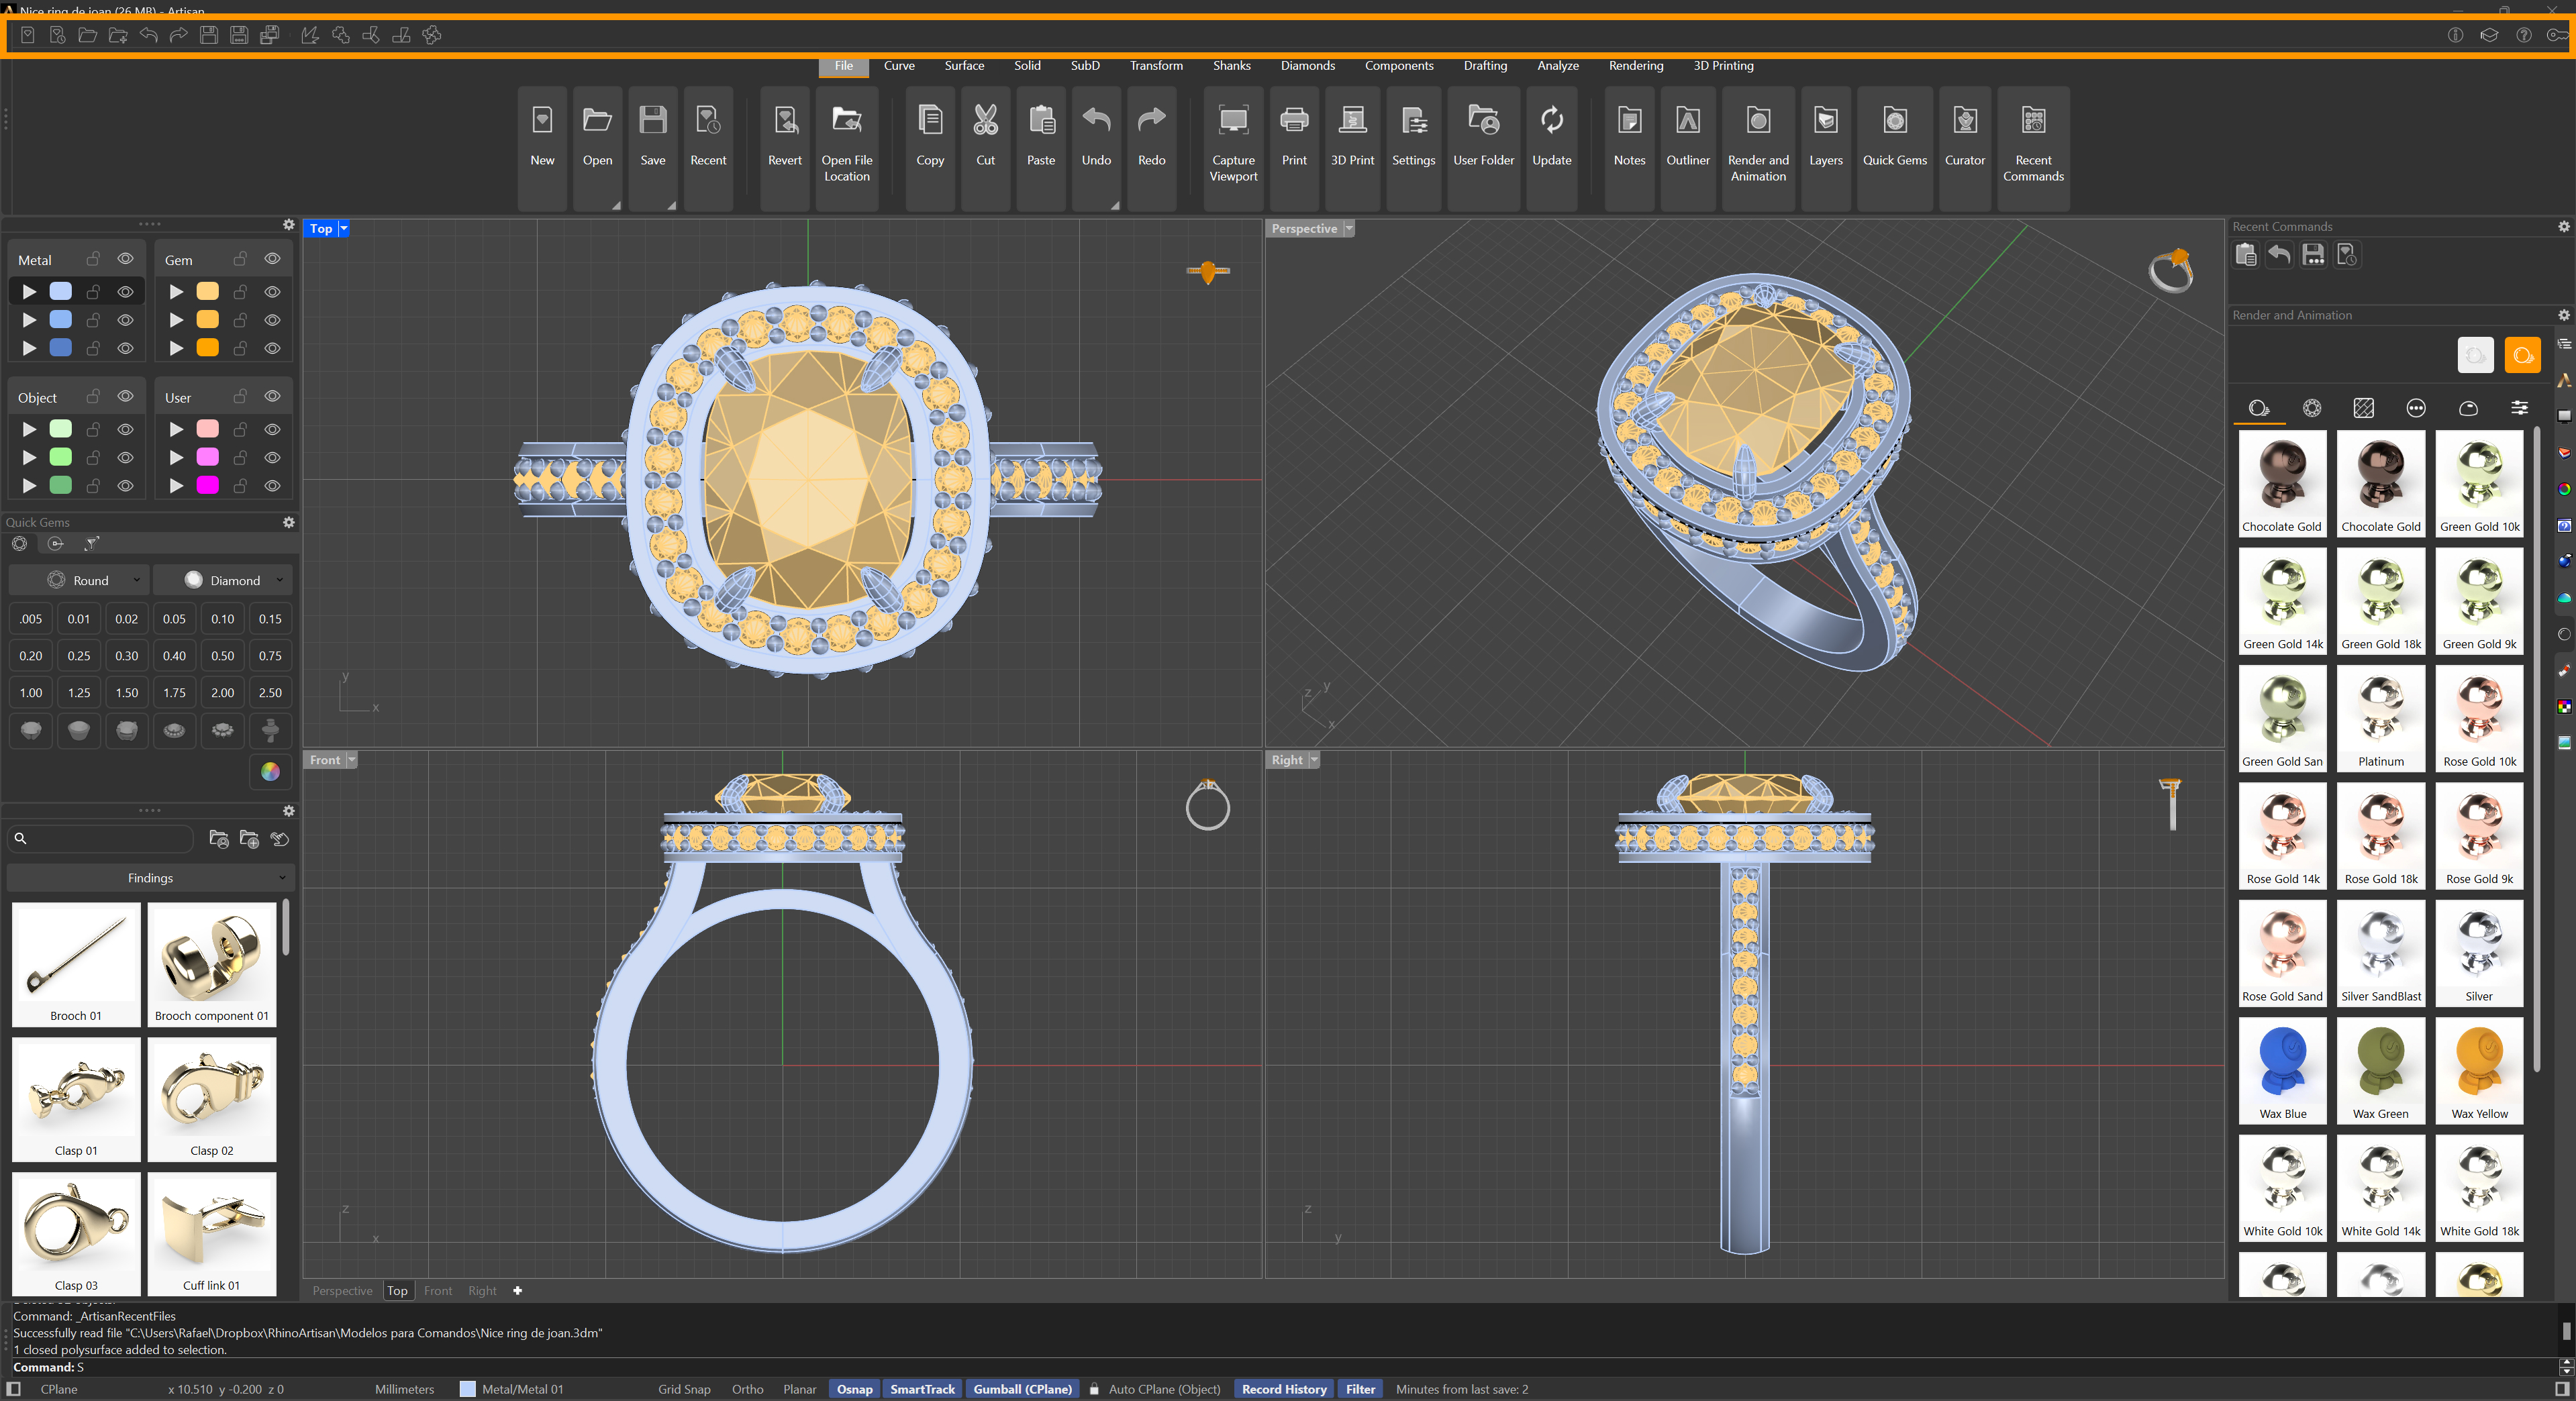The height and width of the screenshot is (1401, 2576).
Task: Click Capture Viewport icon
Action: coord(1233,121)
